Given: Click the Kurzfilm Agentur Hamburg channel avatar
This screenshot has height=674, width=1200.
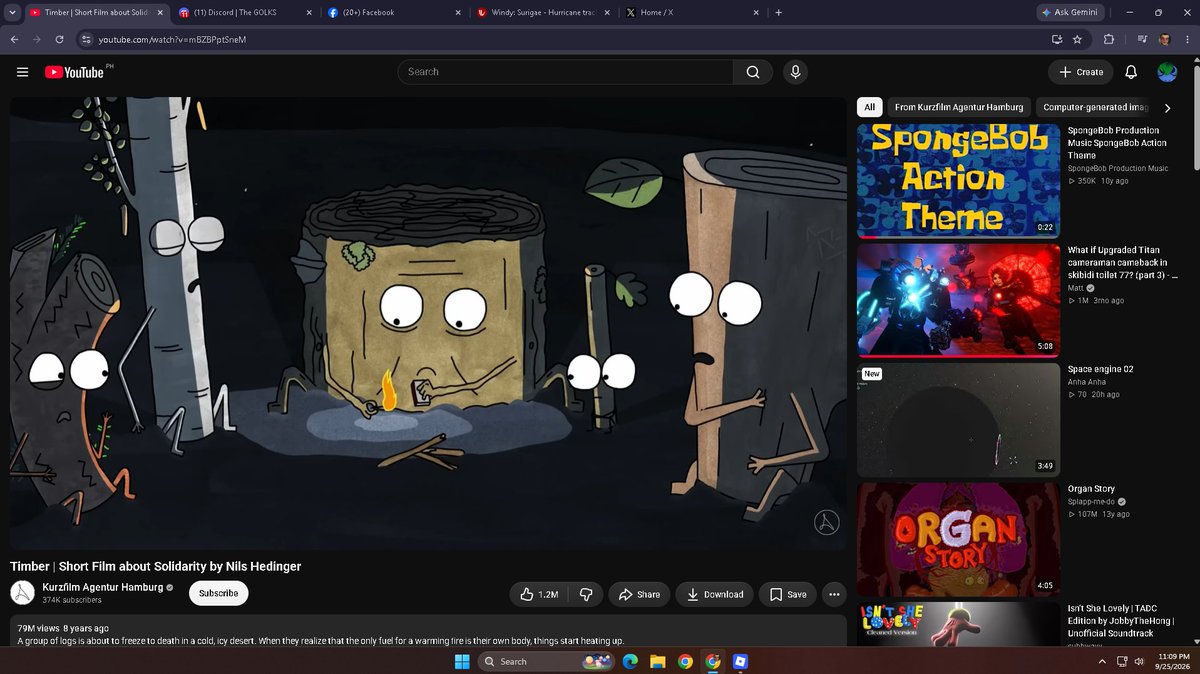Looking at the screenshot, I should coord(22,592).
